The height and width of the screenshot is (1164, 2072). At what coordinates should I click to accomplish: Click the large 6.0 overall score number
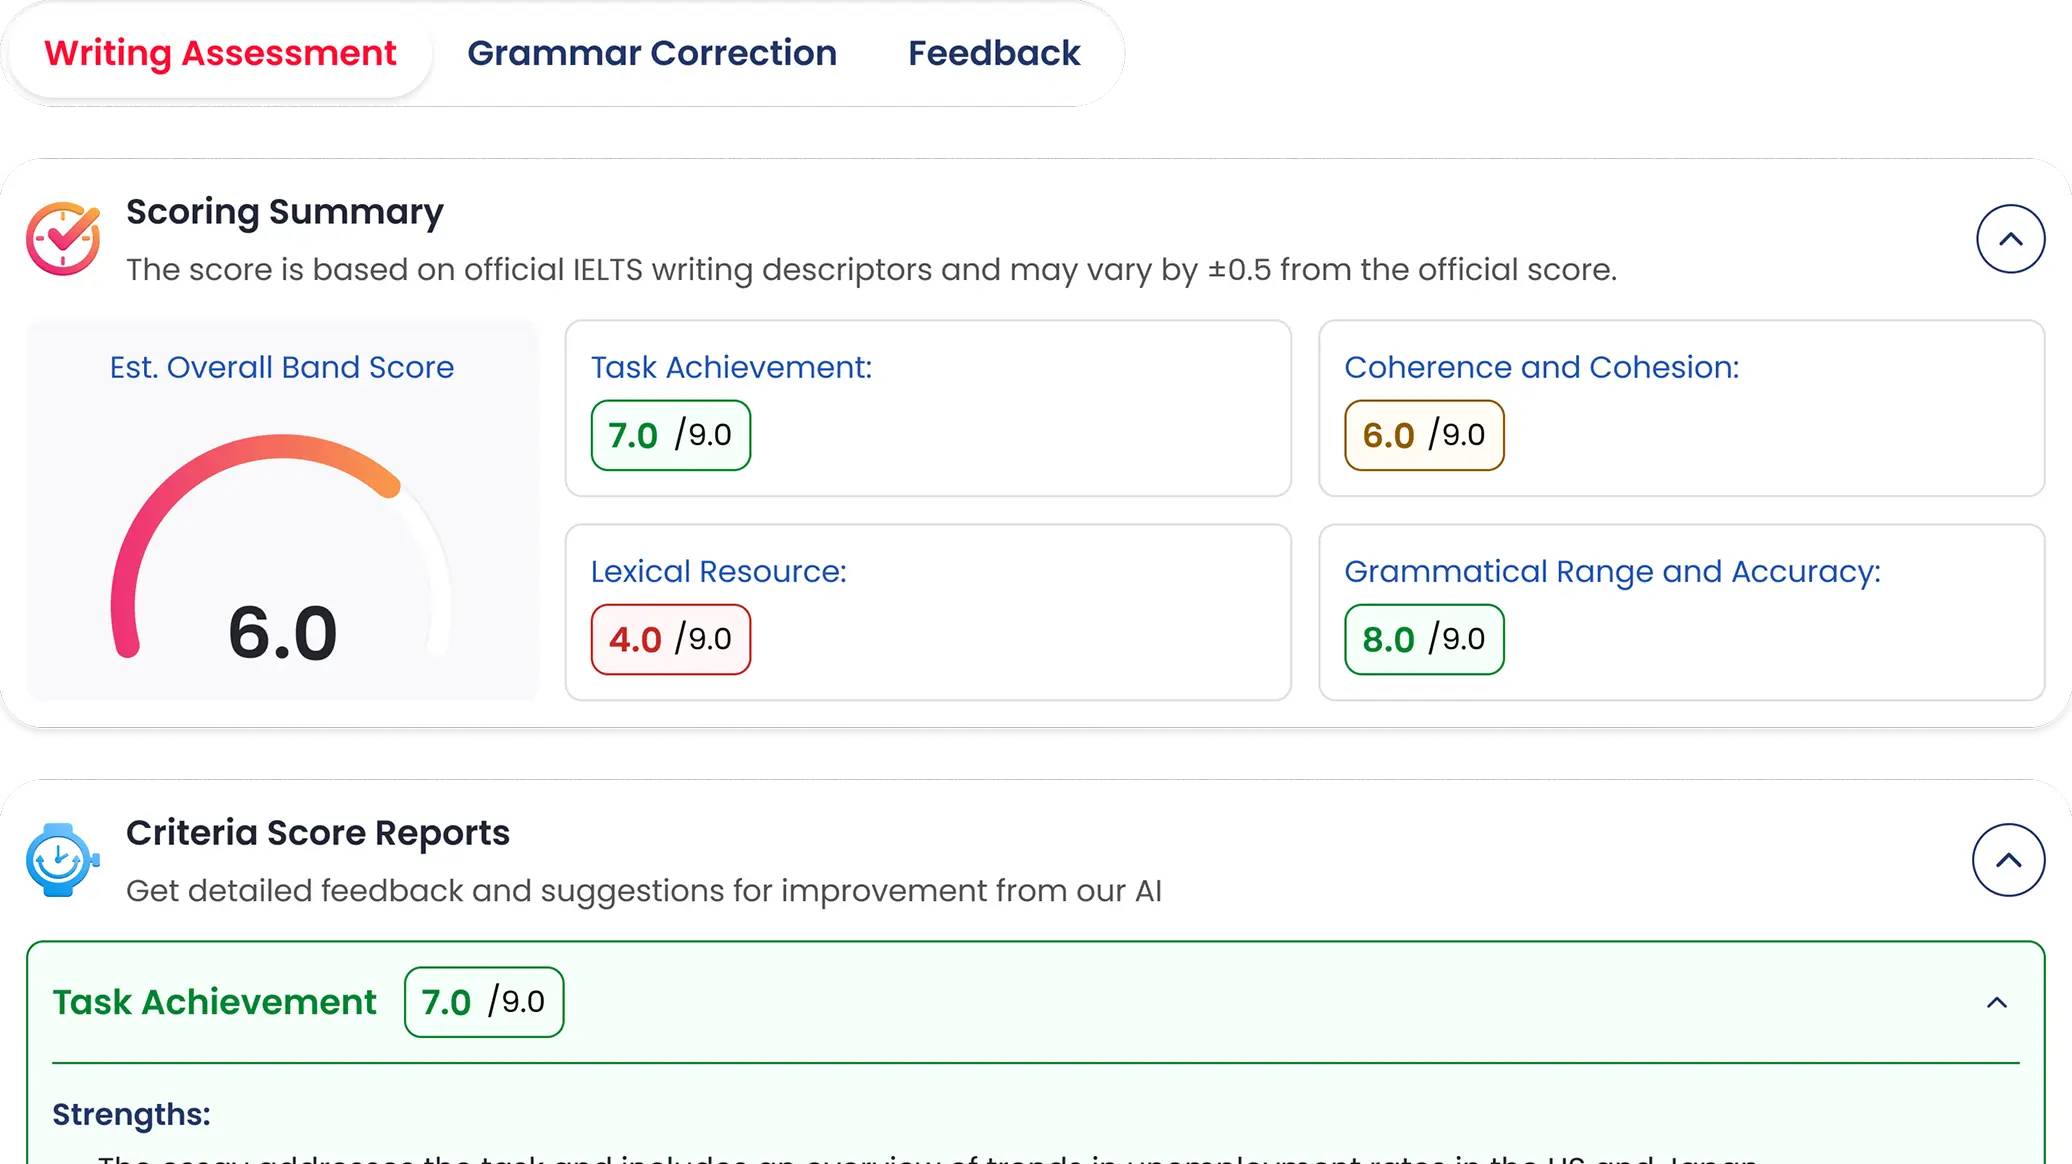pyautogui.click(x=283, y=633)
